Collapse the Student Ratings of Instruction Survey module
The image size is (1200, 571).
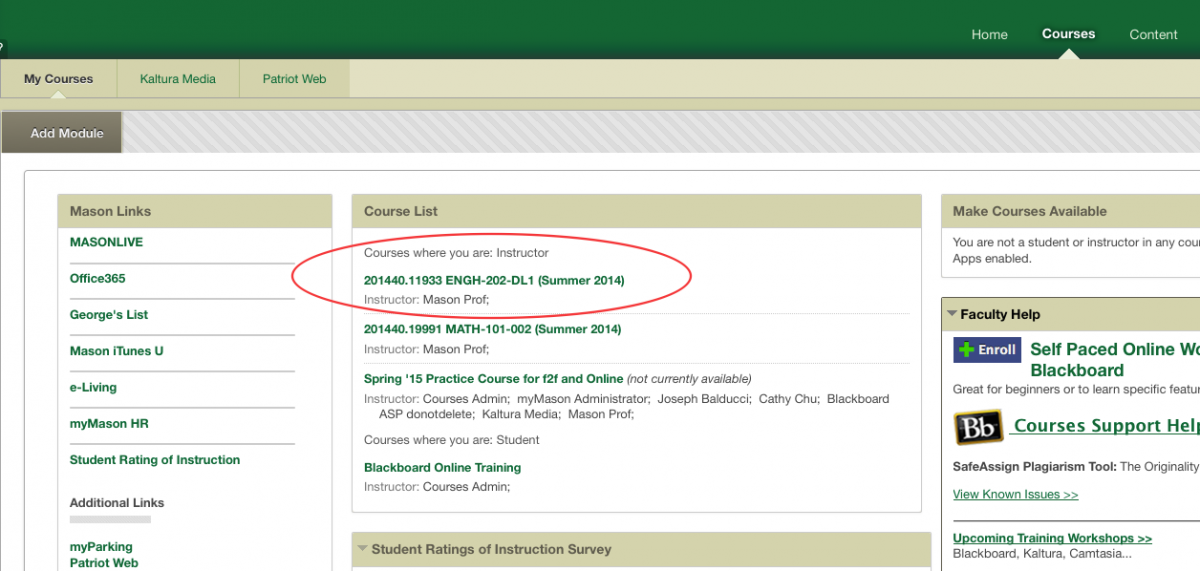(363, 550)
